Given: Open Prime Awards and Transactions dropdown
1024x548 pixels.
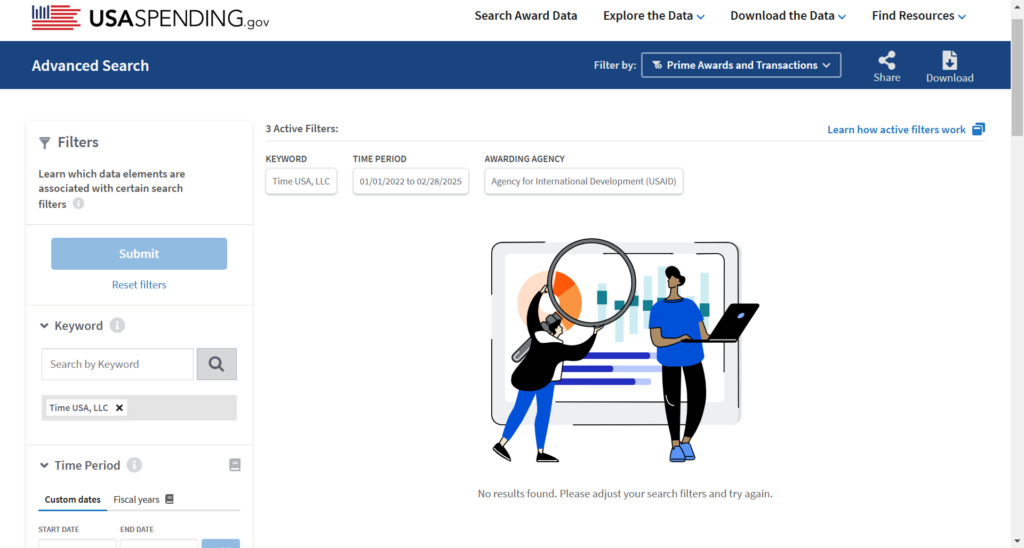Looking at the screenshot, I should click(x=741, y=65).
